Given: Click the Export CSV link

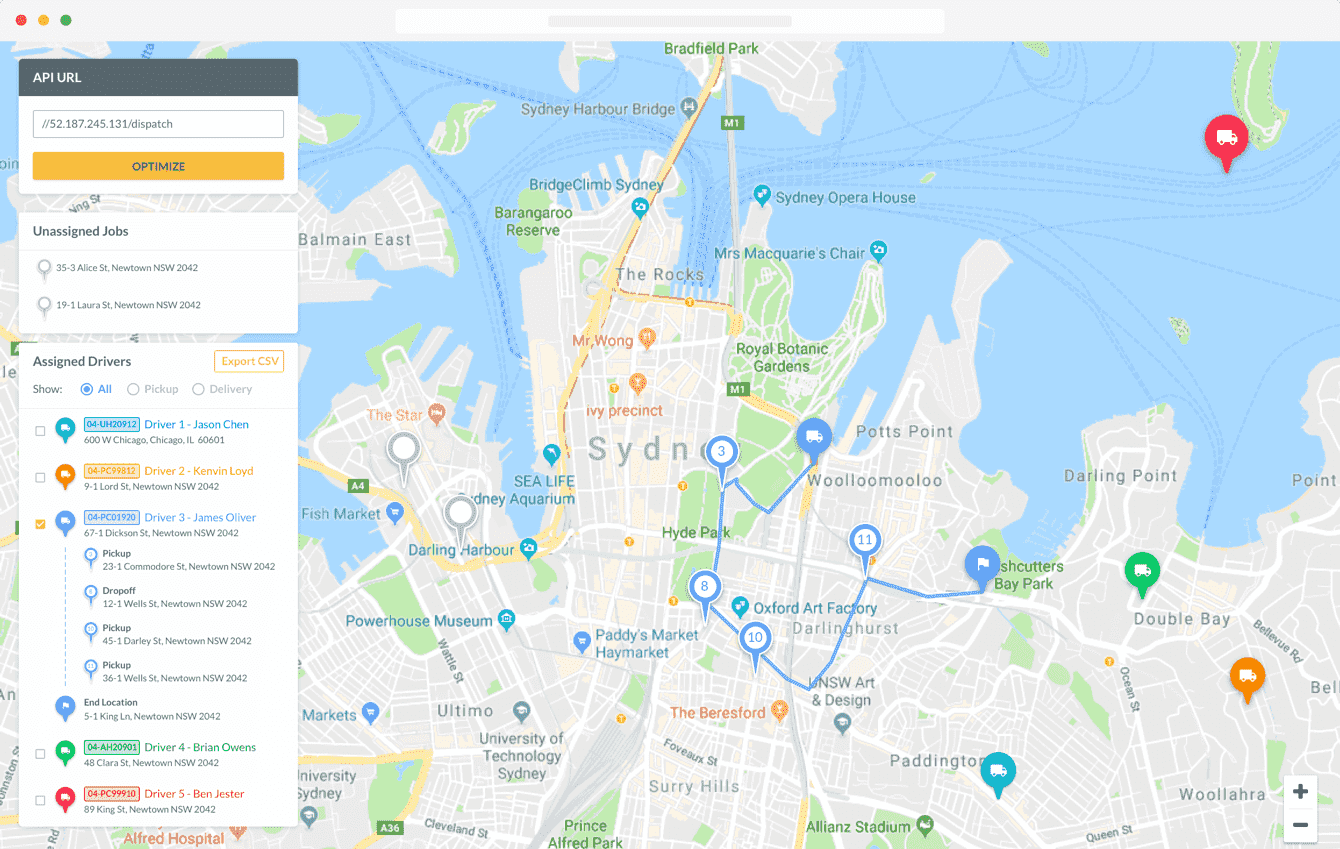Looking at the screenshot, I should tap(248, 361).
